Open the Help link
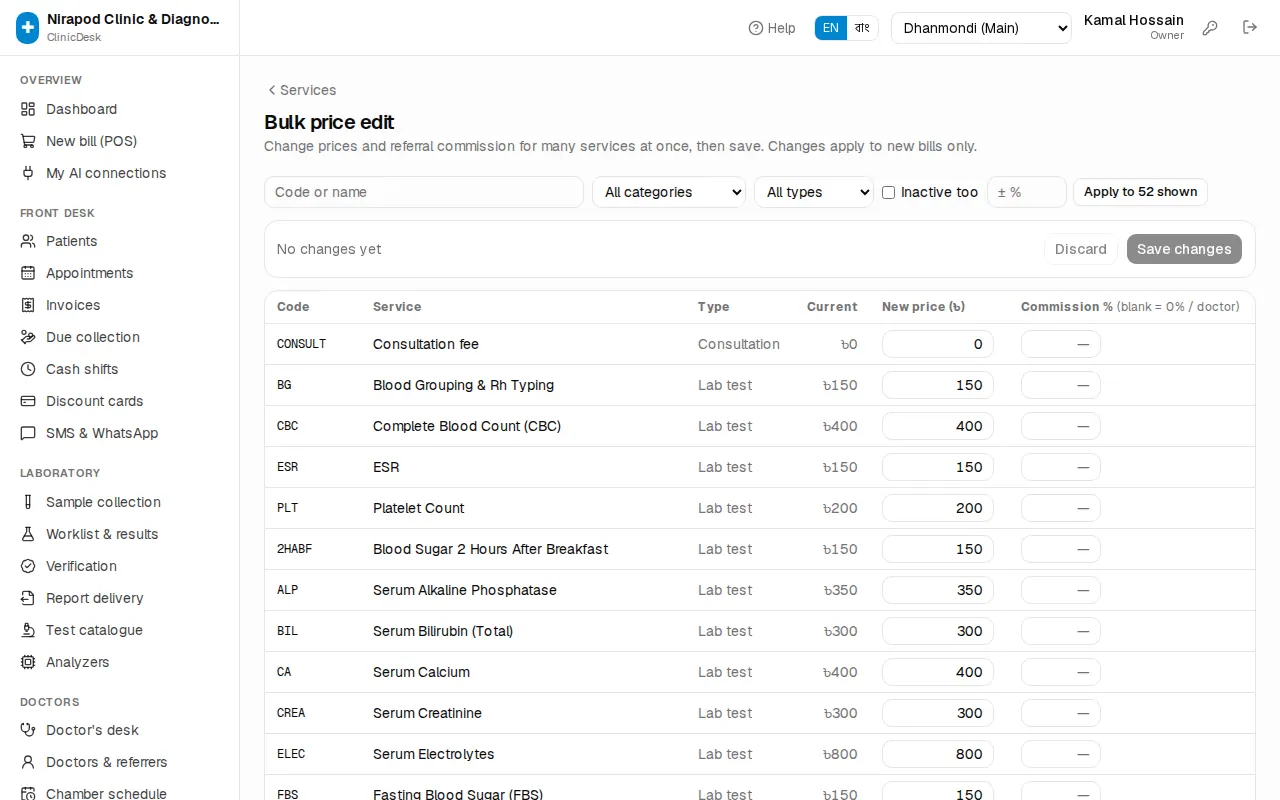The width and height of the screenshot is (1280, 800). click(772, 28)
